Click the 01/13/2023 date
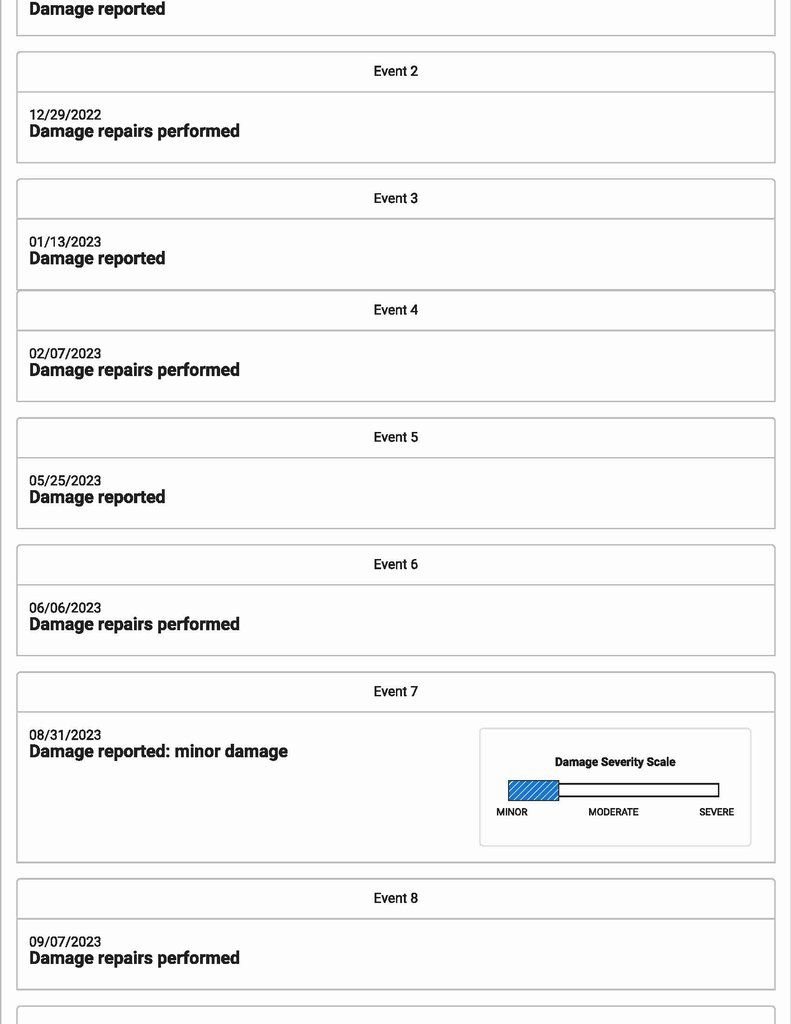The image size is (791, 1024). (65, 242)
